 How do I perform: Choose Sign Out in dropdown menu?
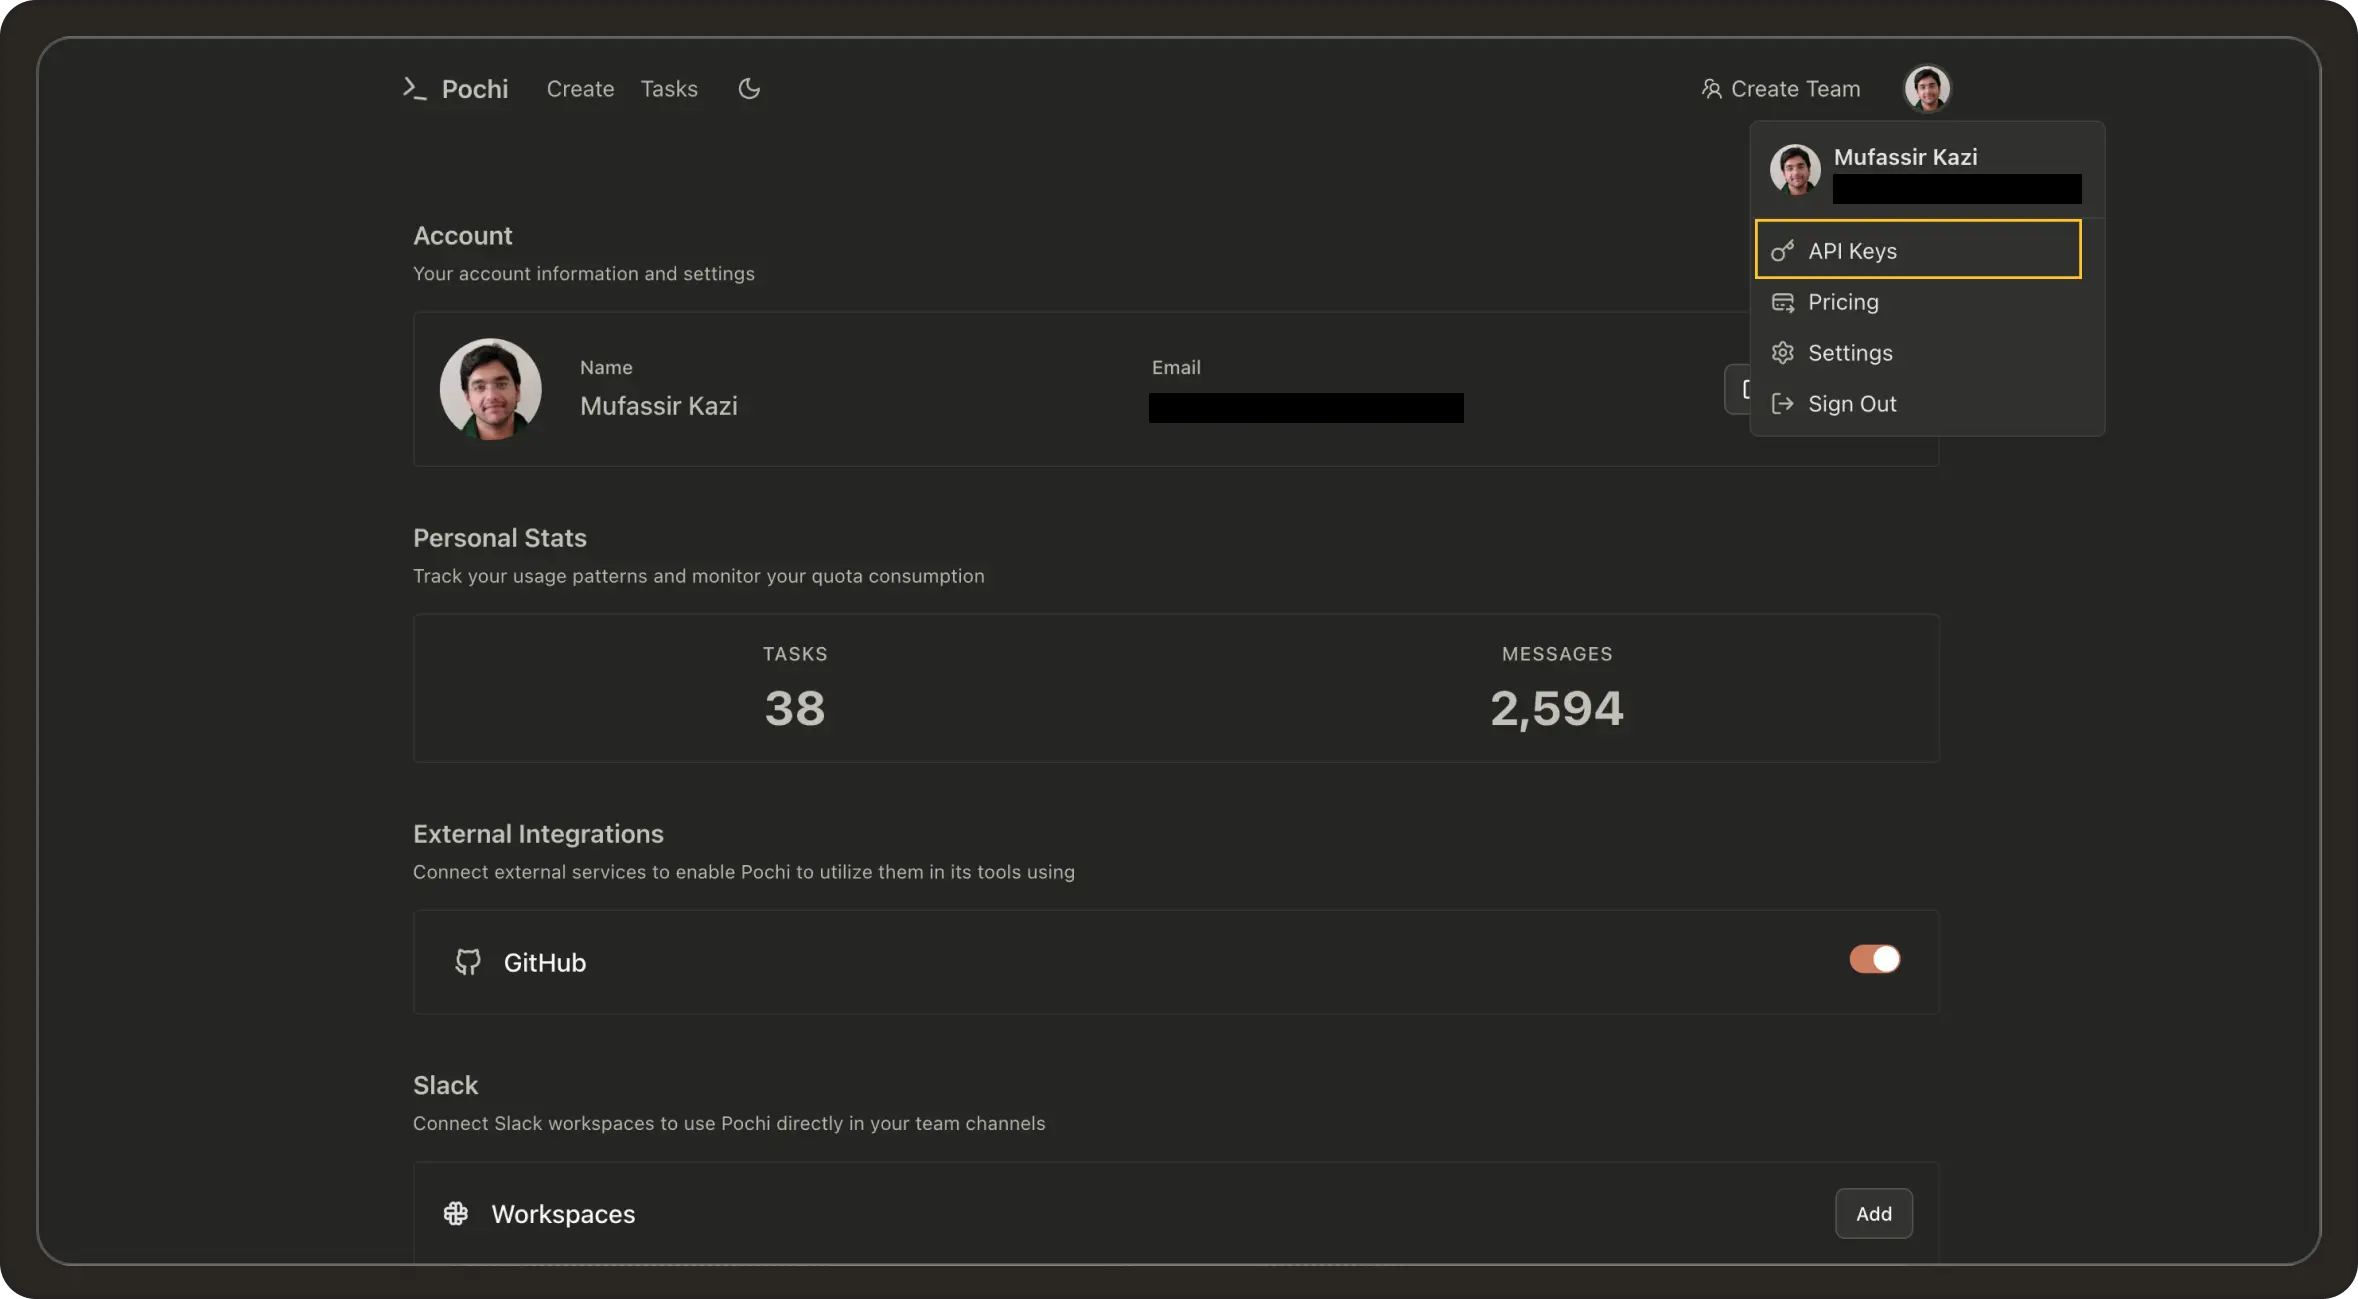pyautogui.click(x=1851, y=404)
